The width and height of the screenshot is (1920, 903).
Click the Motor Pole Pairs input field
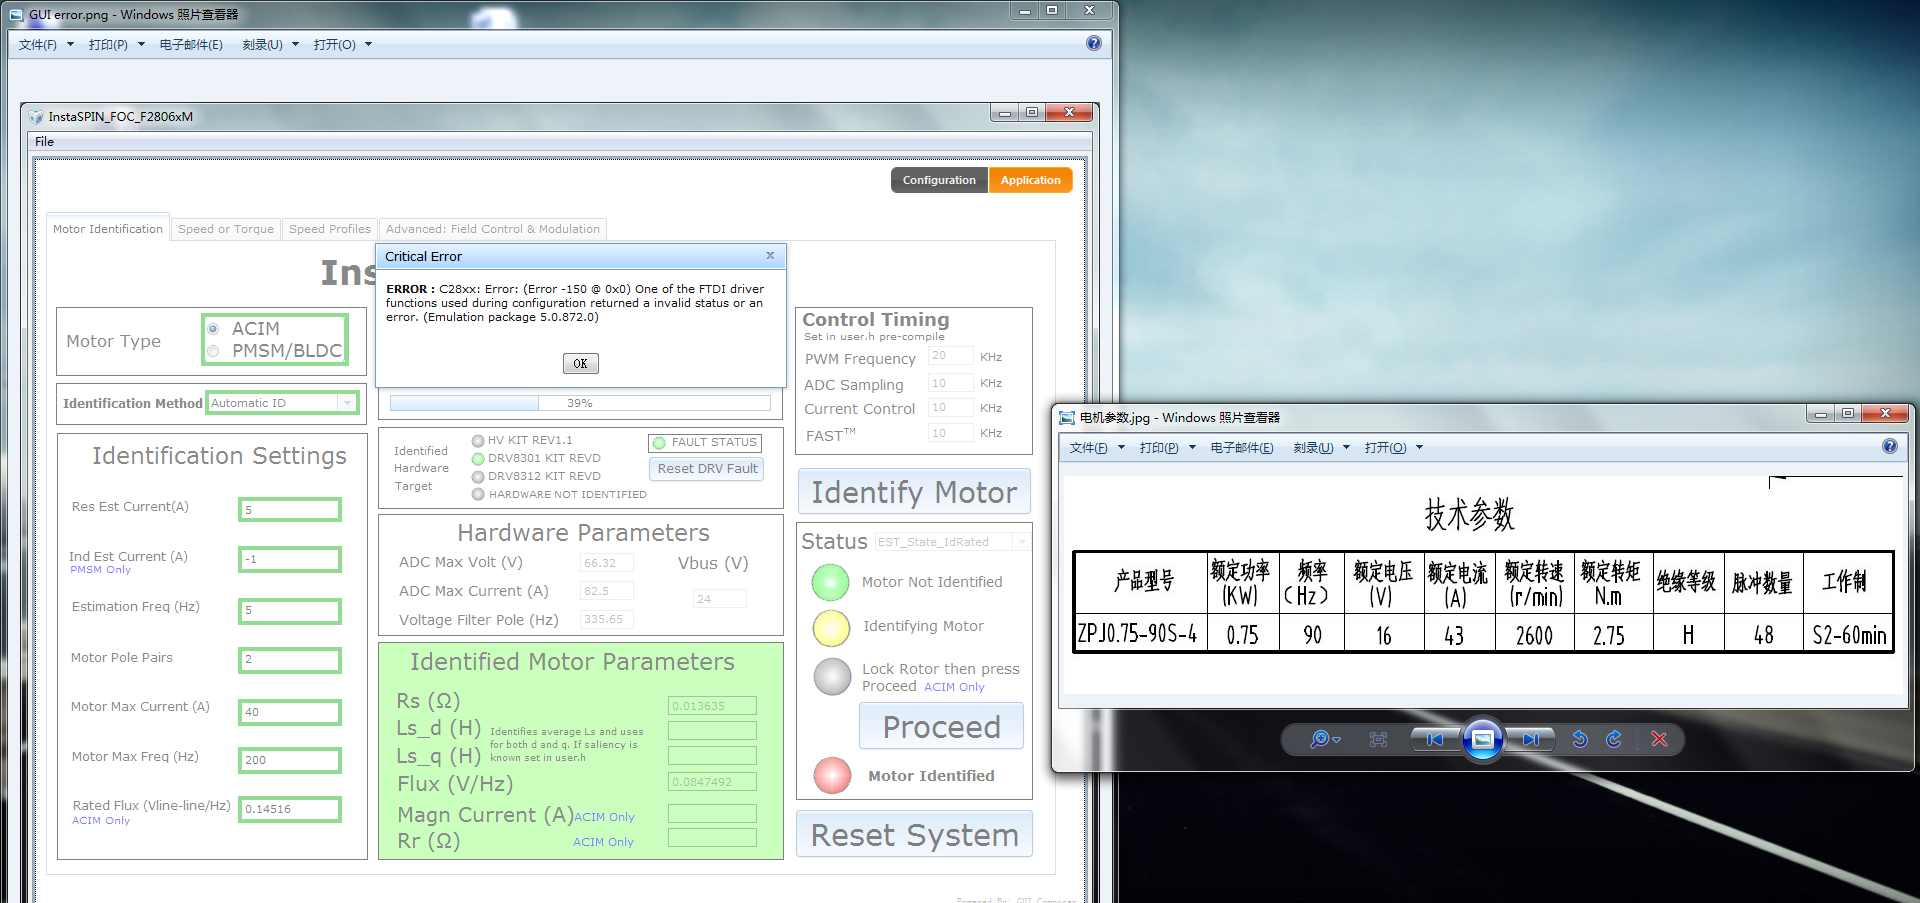click(x=290, y=660)
